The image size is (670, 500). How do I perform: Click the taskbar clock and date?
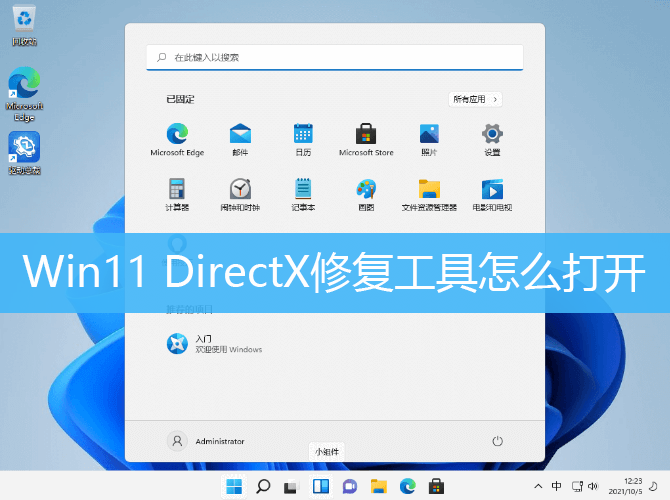pyautogui.click(x=633, y=486)
